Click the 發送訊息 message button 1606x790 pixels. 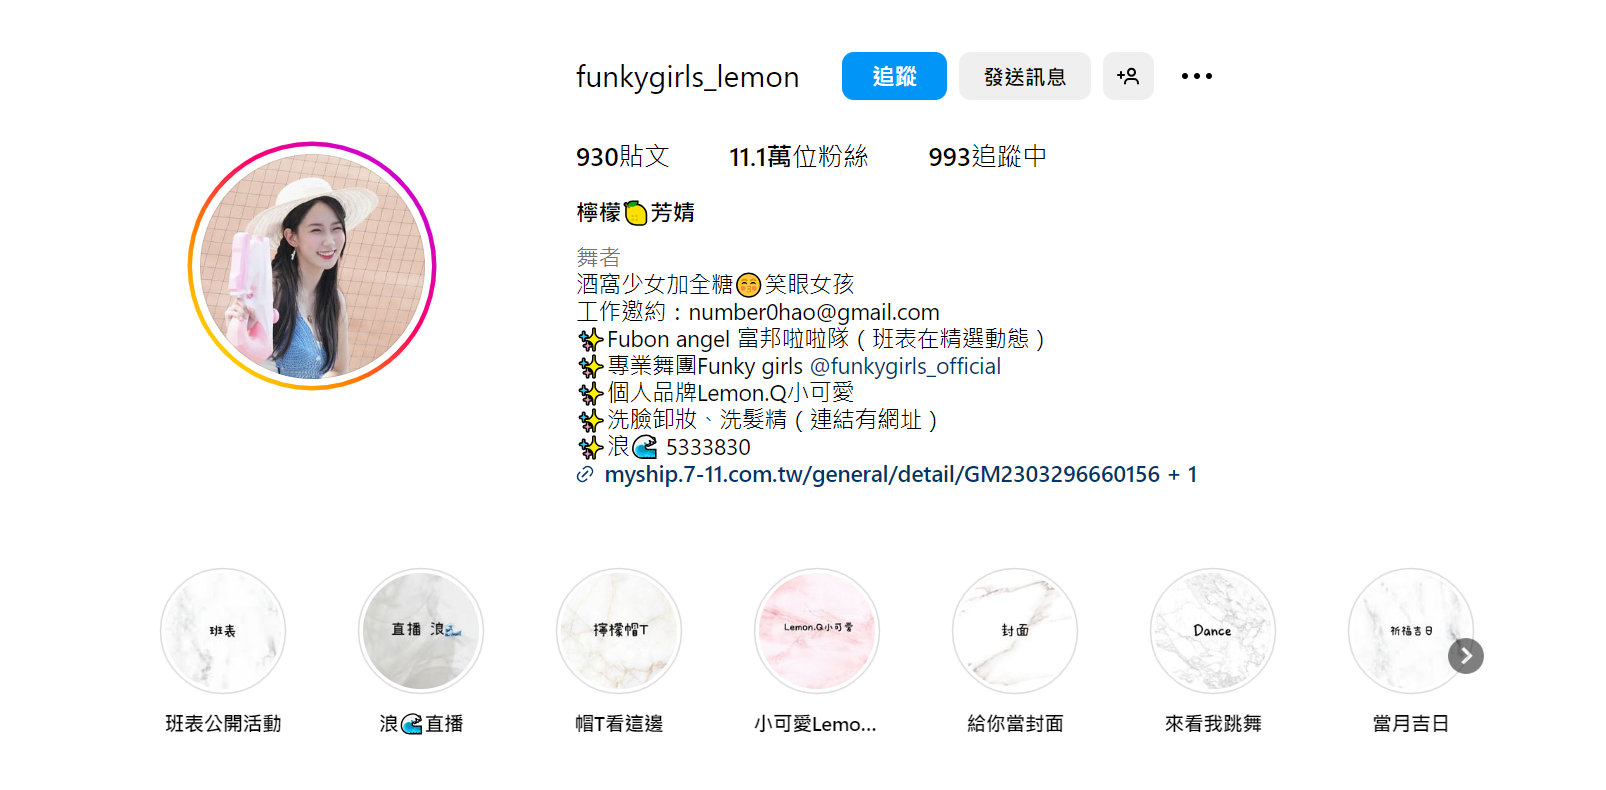click(1025, 76)
